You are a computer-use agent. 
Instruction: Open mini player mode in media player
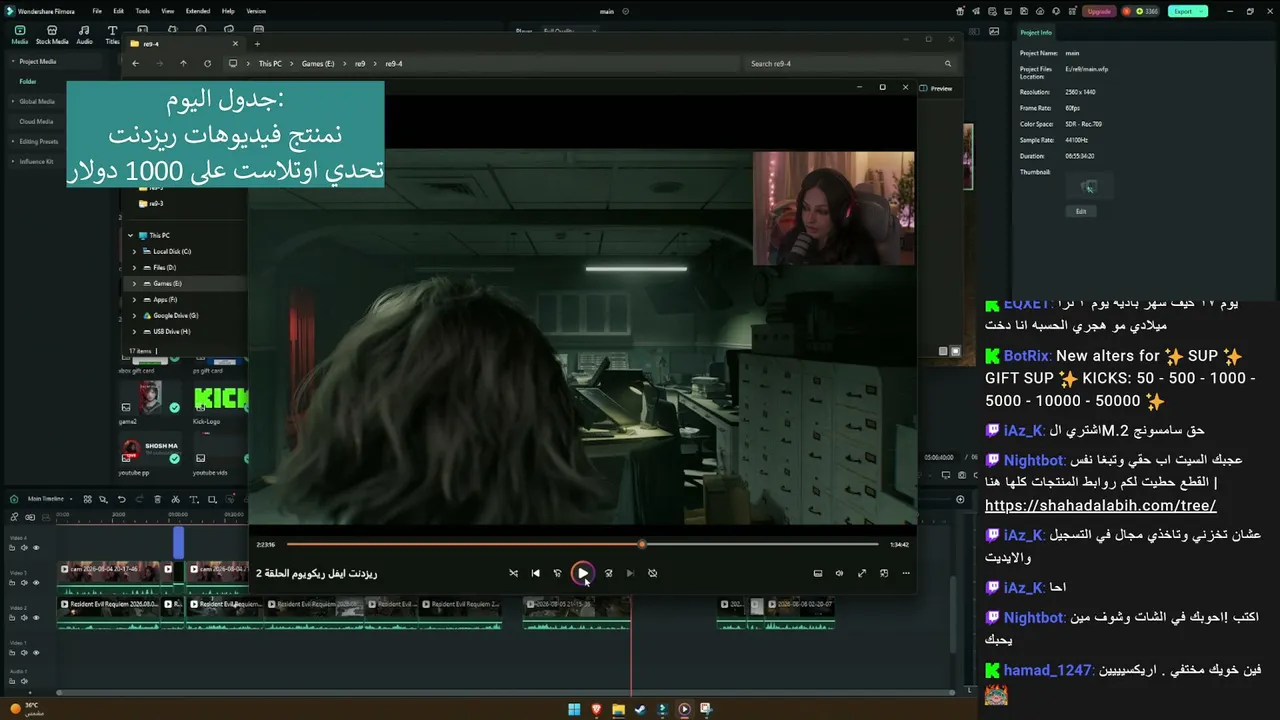point(884,573)
